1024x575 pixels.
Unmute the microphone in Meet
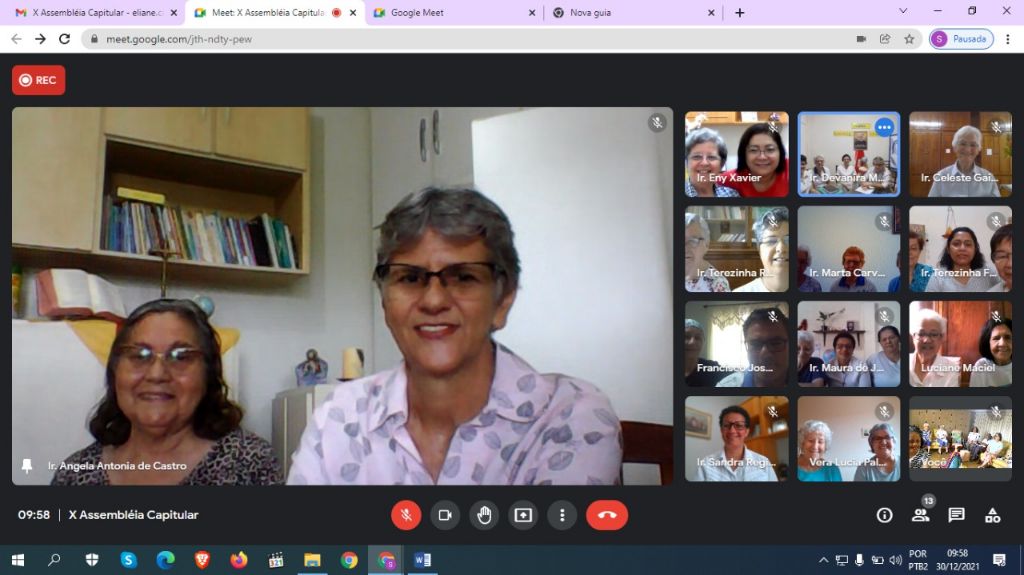click(x=406, y=515)
